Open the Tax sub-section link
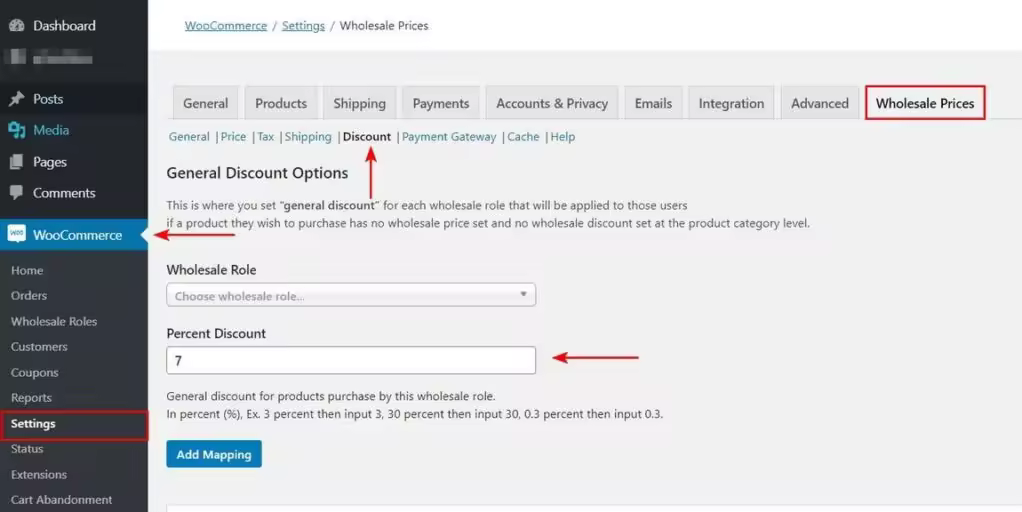 click(x=265, y=137)
